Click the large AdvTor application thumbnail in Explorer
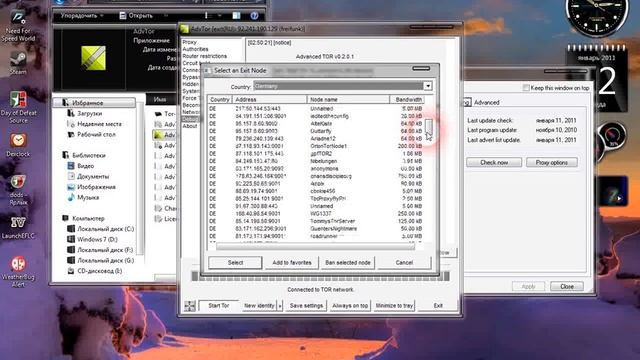The image size is (640, 360). click(x=93, y=58)
